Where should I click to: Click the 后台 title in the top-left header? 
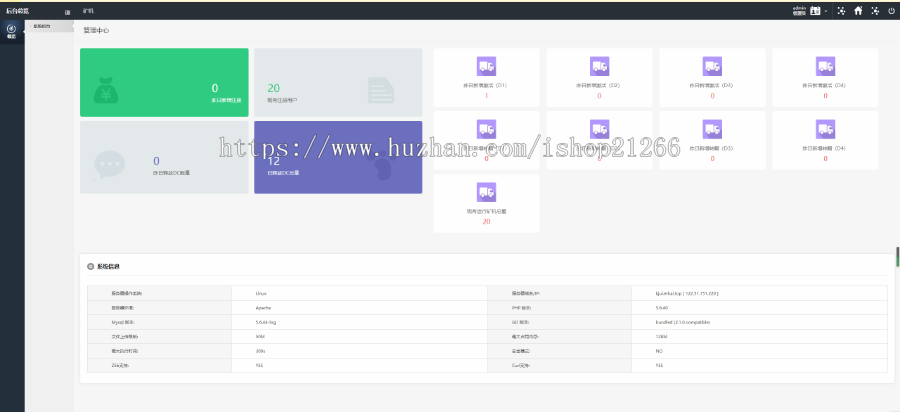pyautogui.click(x=17, y=11)
